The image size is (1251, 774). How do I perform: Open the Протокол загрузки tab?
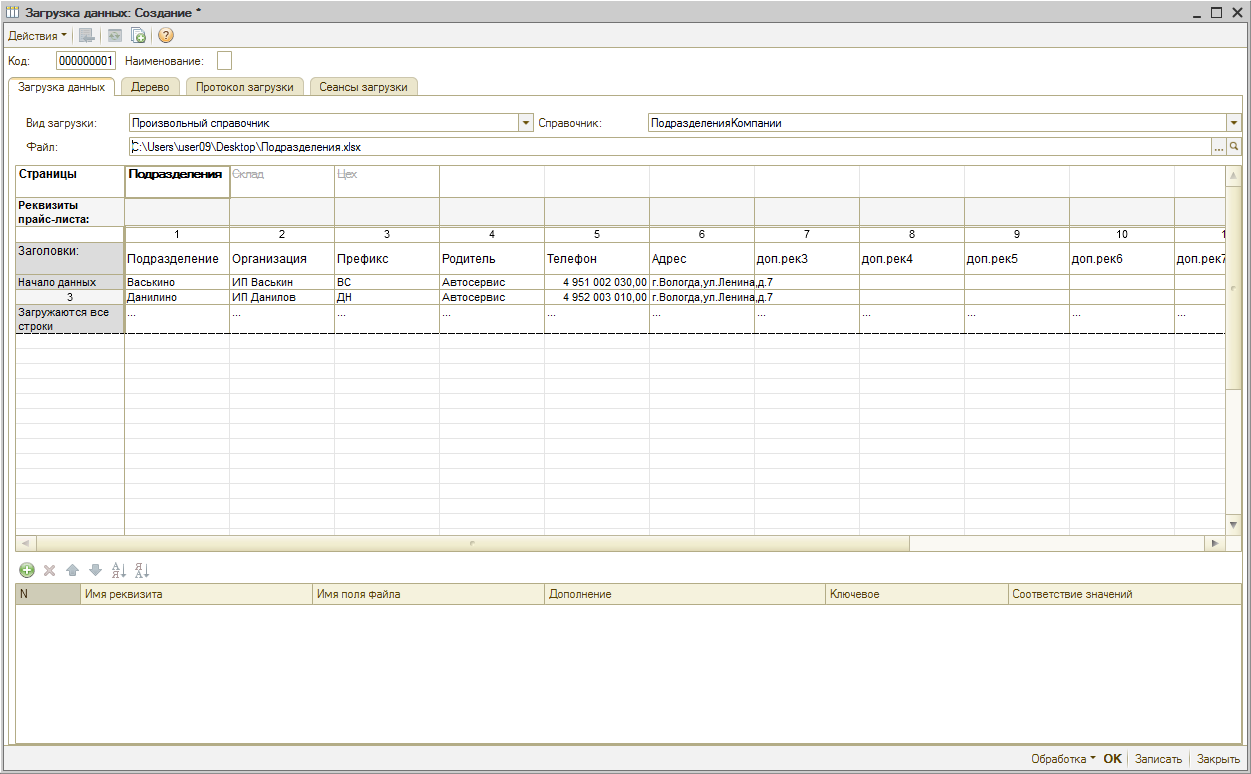coord(244,87)
